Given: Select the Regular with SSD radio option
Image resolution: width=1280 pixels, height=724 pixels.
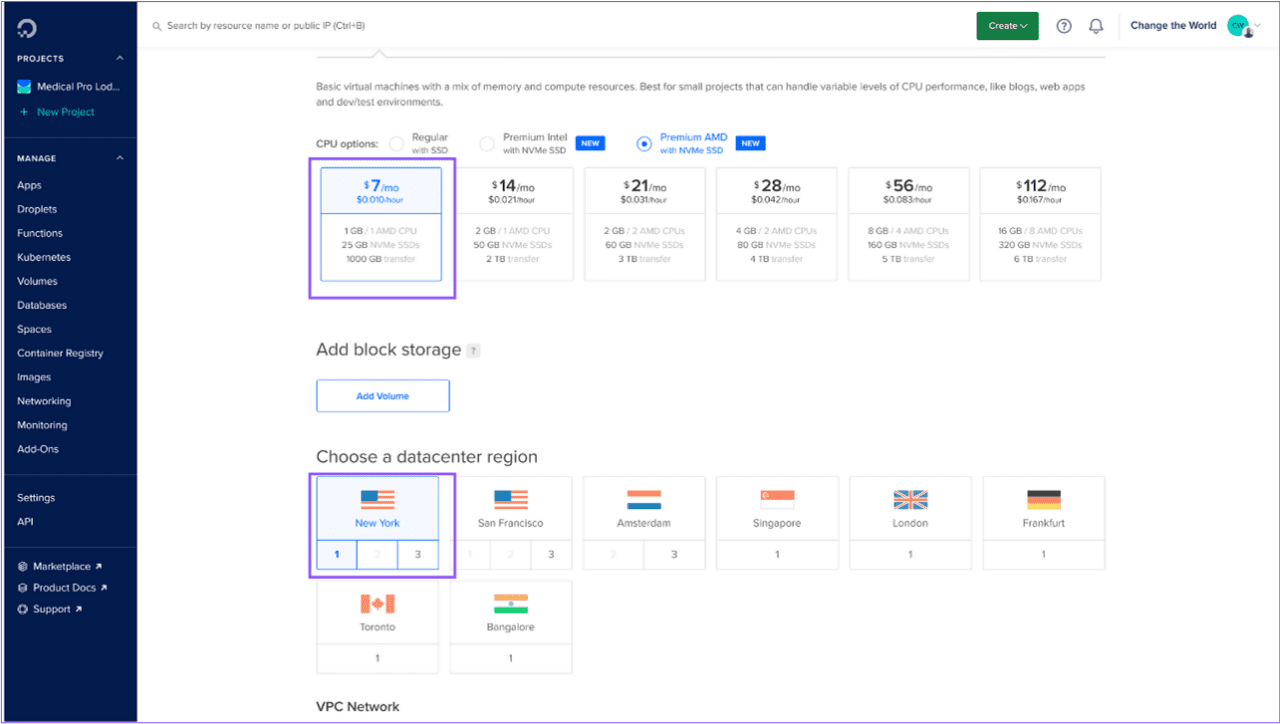Looking at the screenshot, I should (396, 144).
